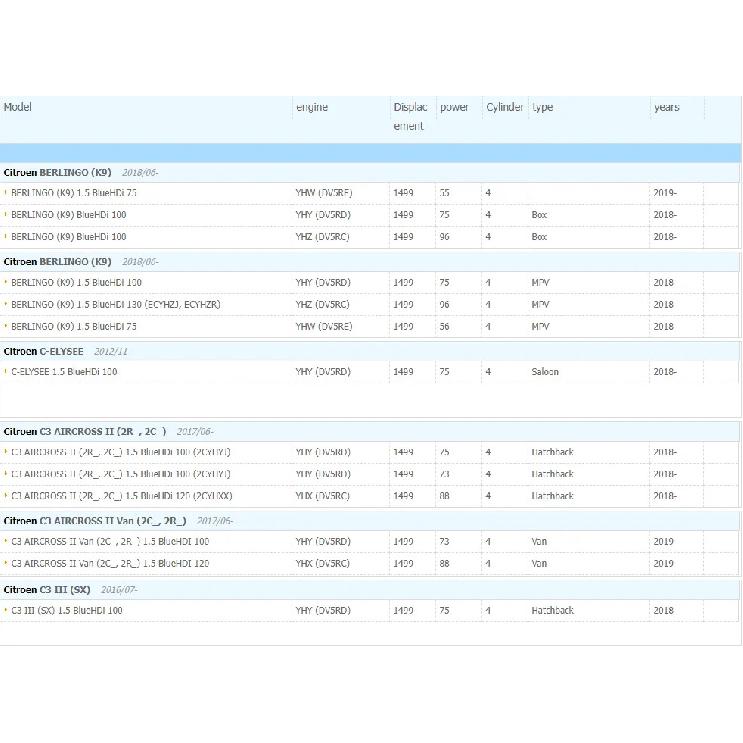Screen dimensions: 743x743
Task: Select the power column header
Action: click(x=454, y=107)
